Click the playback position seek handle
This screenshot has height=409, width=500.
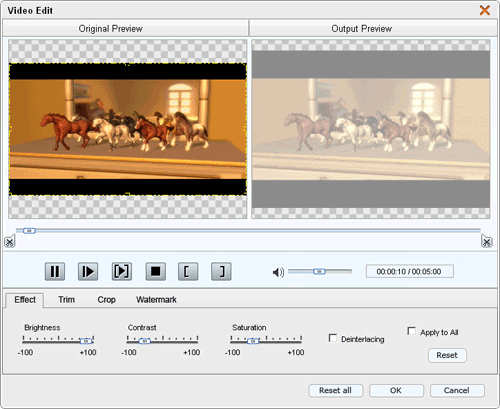[x=29, y=230]
